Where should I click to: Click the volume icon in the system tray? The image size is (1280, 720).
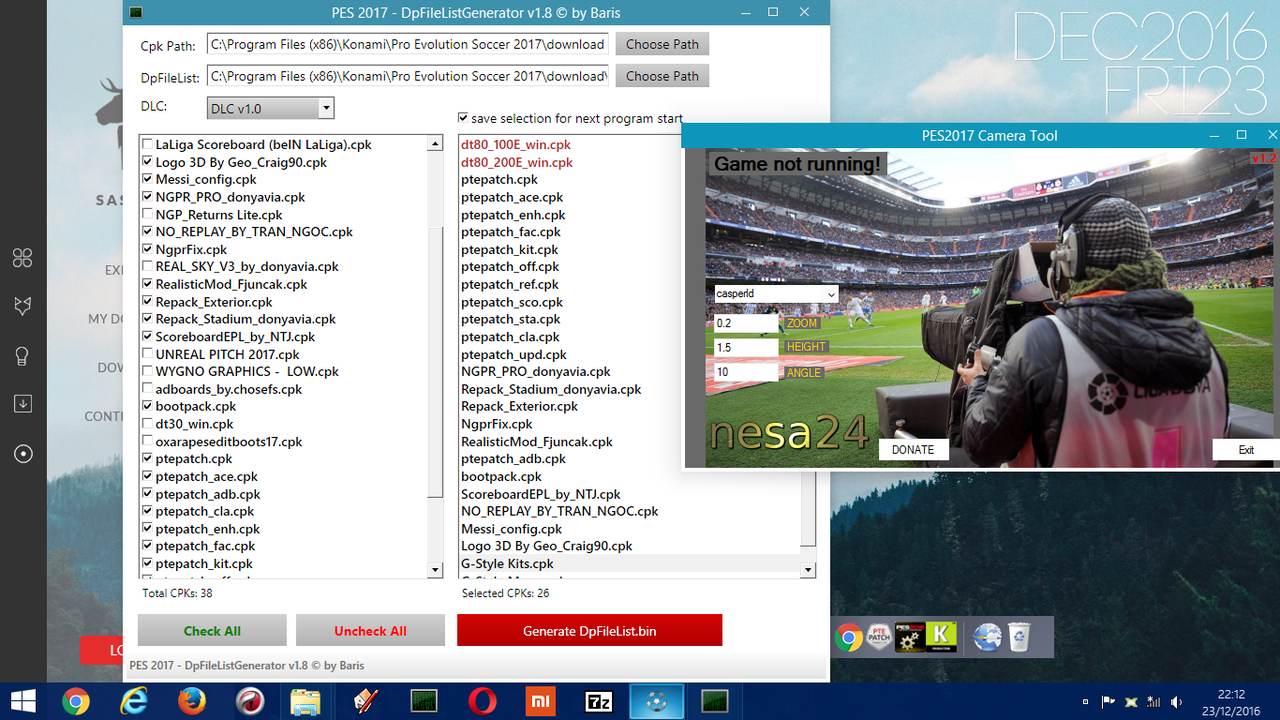coord(1177,702)
